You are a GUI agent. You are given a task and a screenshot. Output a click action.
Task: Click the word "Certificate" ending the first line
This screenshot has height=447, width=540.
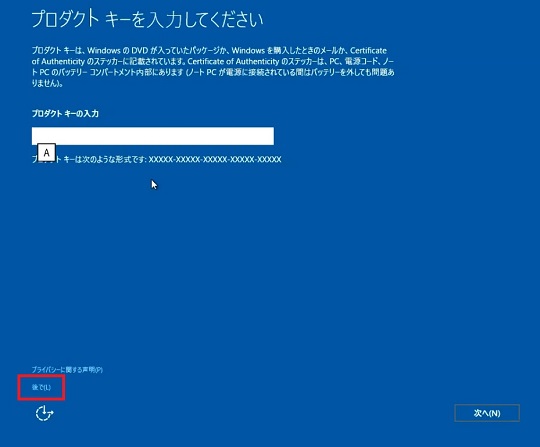(x=368, y=51)
